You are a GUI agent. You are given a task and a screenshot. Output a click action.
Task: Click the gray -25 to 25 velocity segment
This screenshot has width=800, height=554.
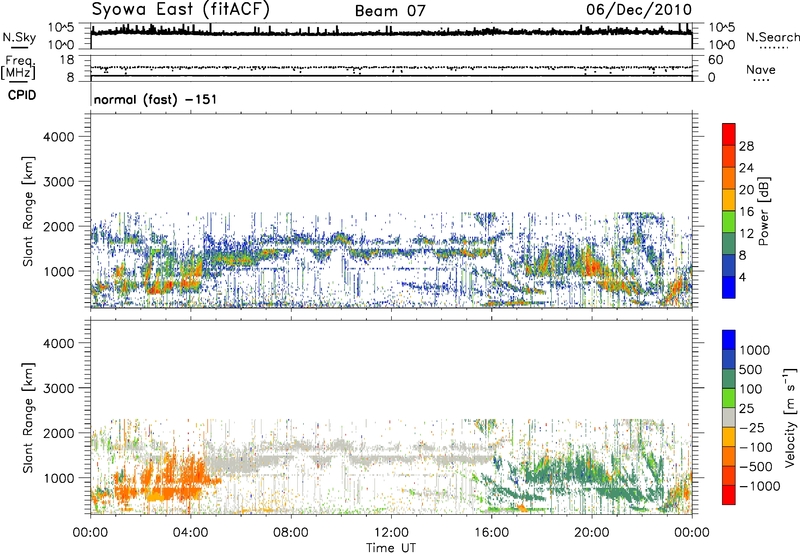coord(729,417)
